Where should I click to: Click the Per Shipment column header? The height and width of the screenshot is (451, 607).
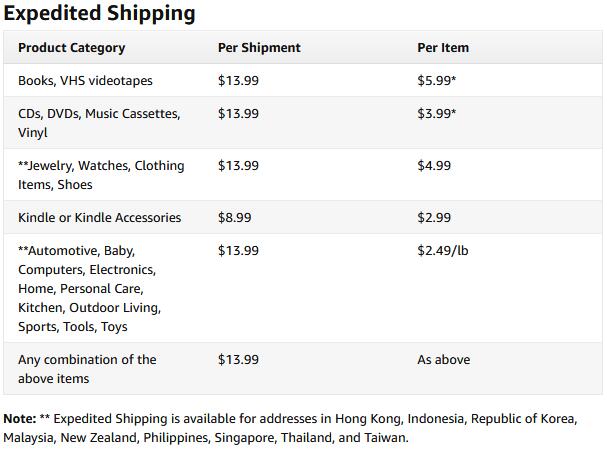tap(259, 47)
